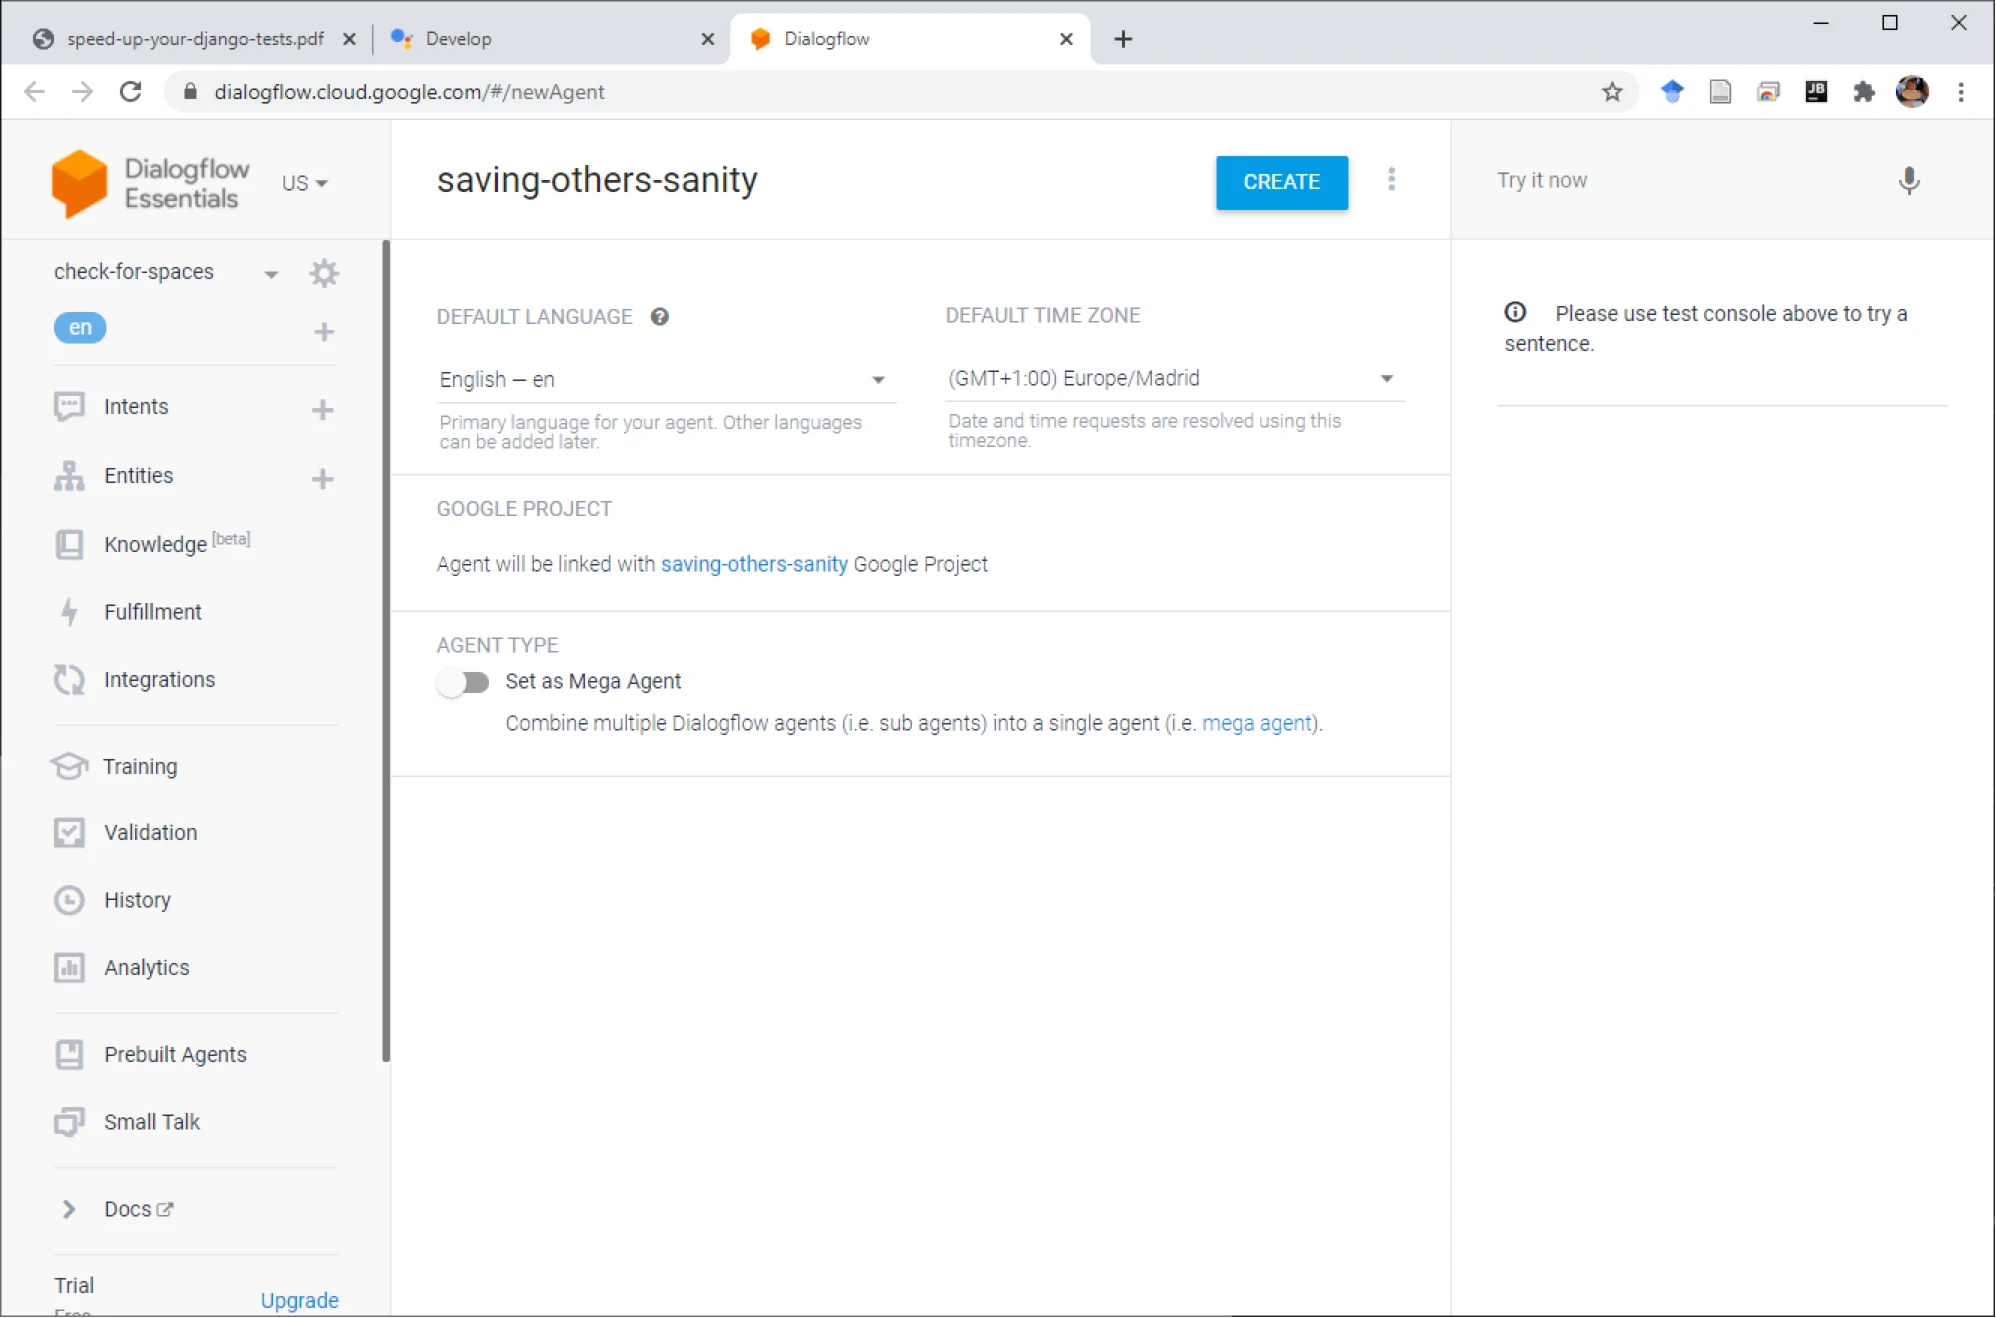This screenshot has width=1996, height=1318.
Task: Click the help icon next to Default Language
Action: coord(659,317)
